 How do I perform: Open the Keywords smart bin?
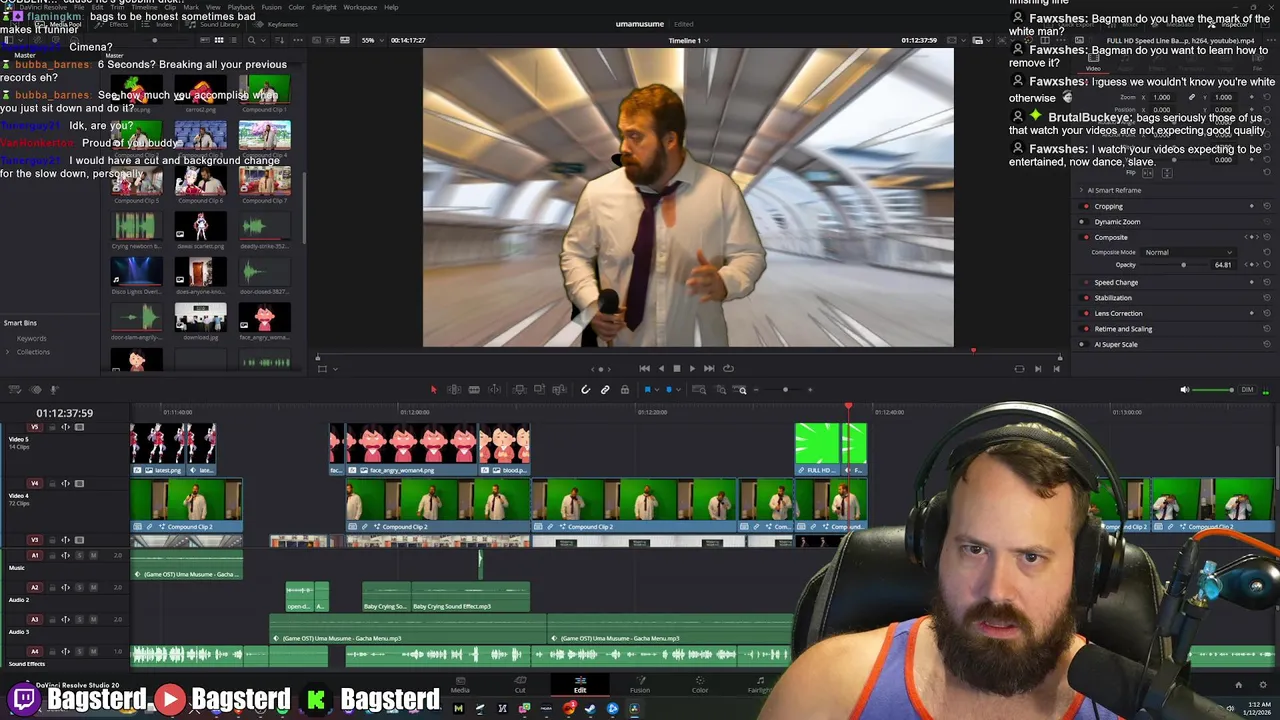click(x=31, y=338)
